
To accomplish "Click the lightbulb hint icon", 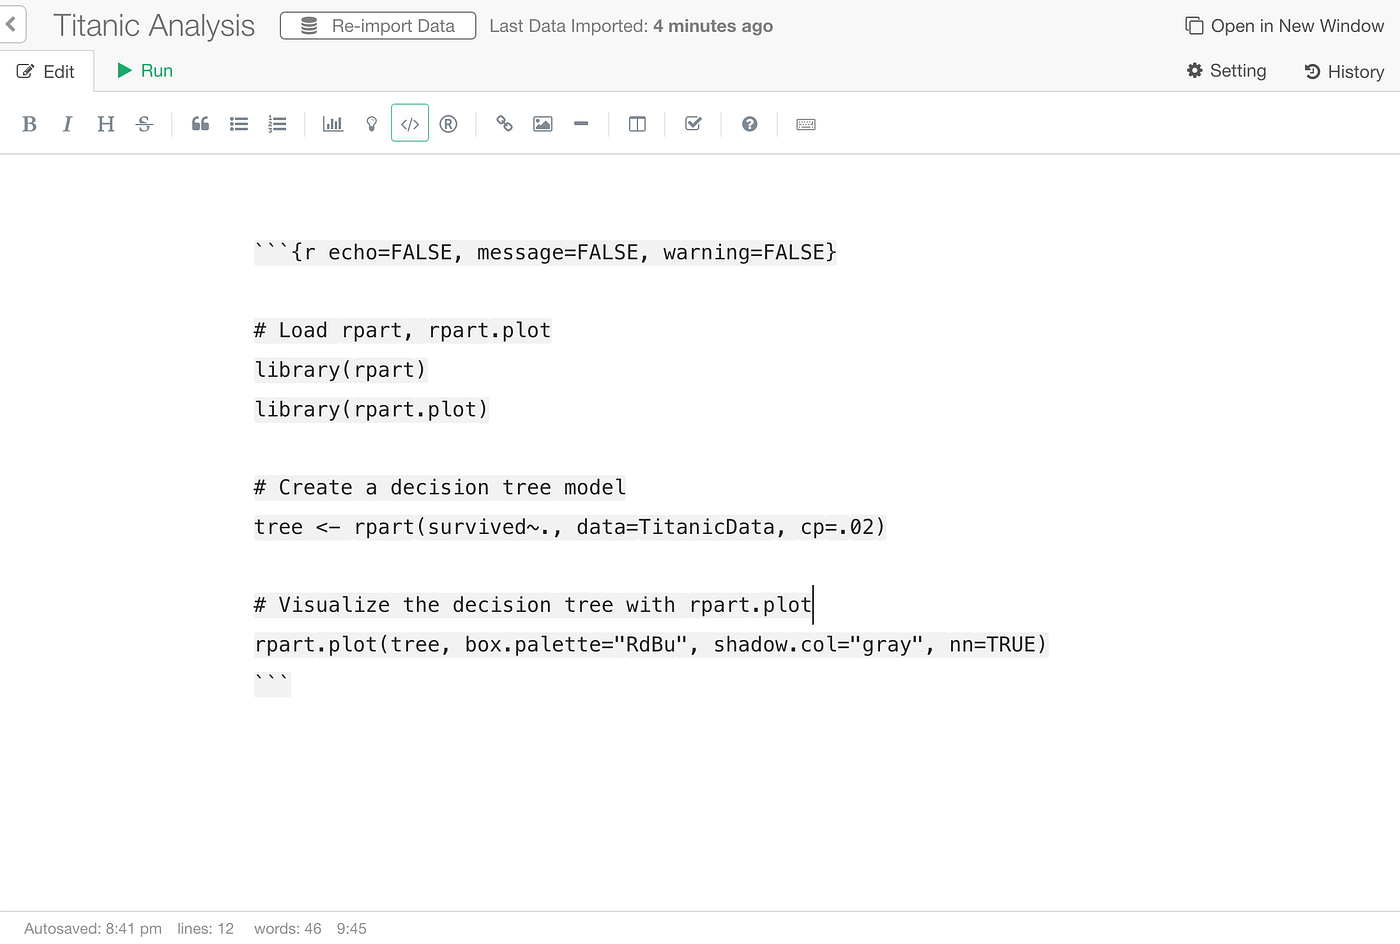I will (371, 123).
